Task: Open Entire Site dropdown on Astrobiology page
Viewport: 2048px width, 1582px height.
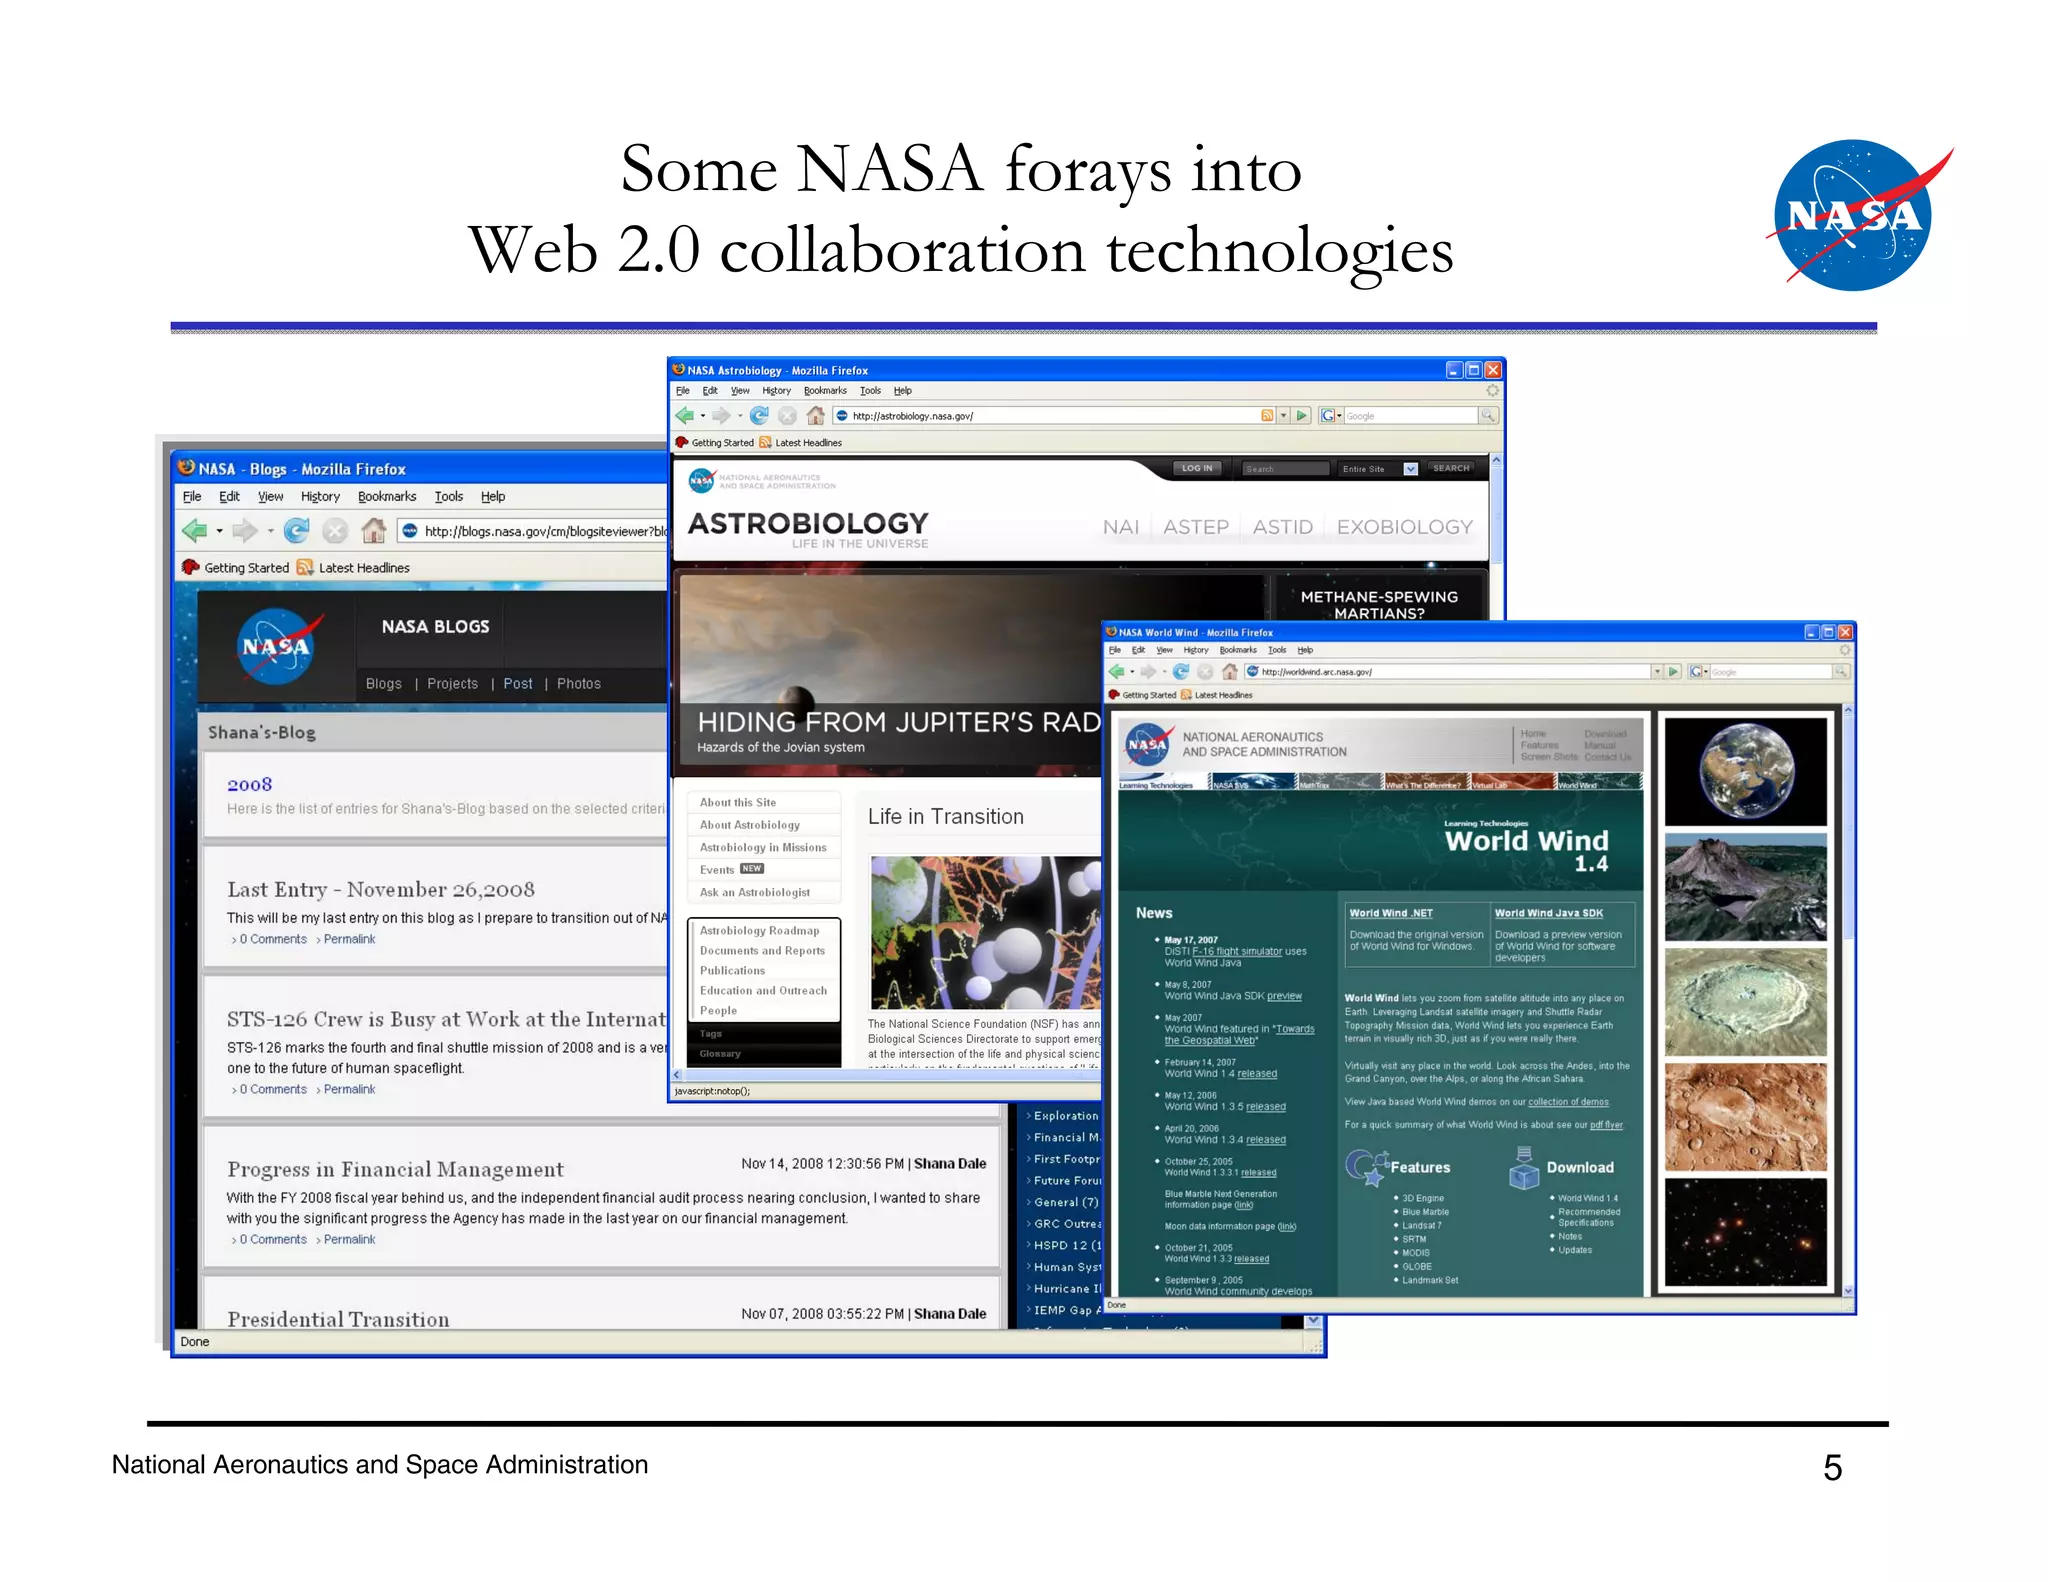Action: 1411,469
